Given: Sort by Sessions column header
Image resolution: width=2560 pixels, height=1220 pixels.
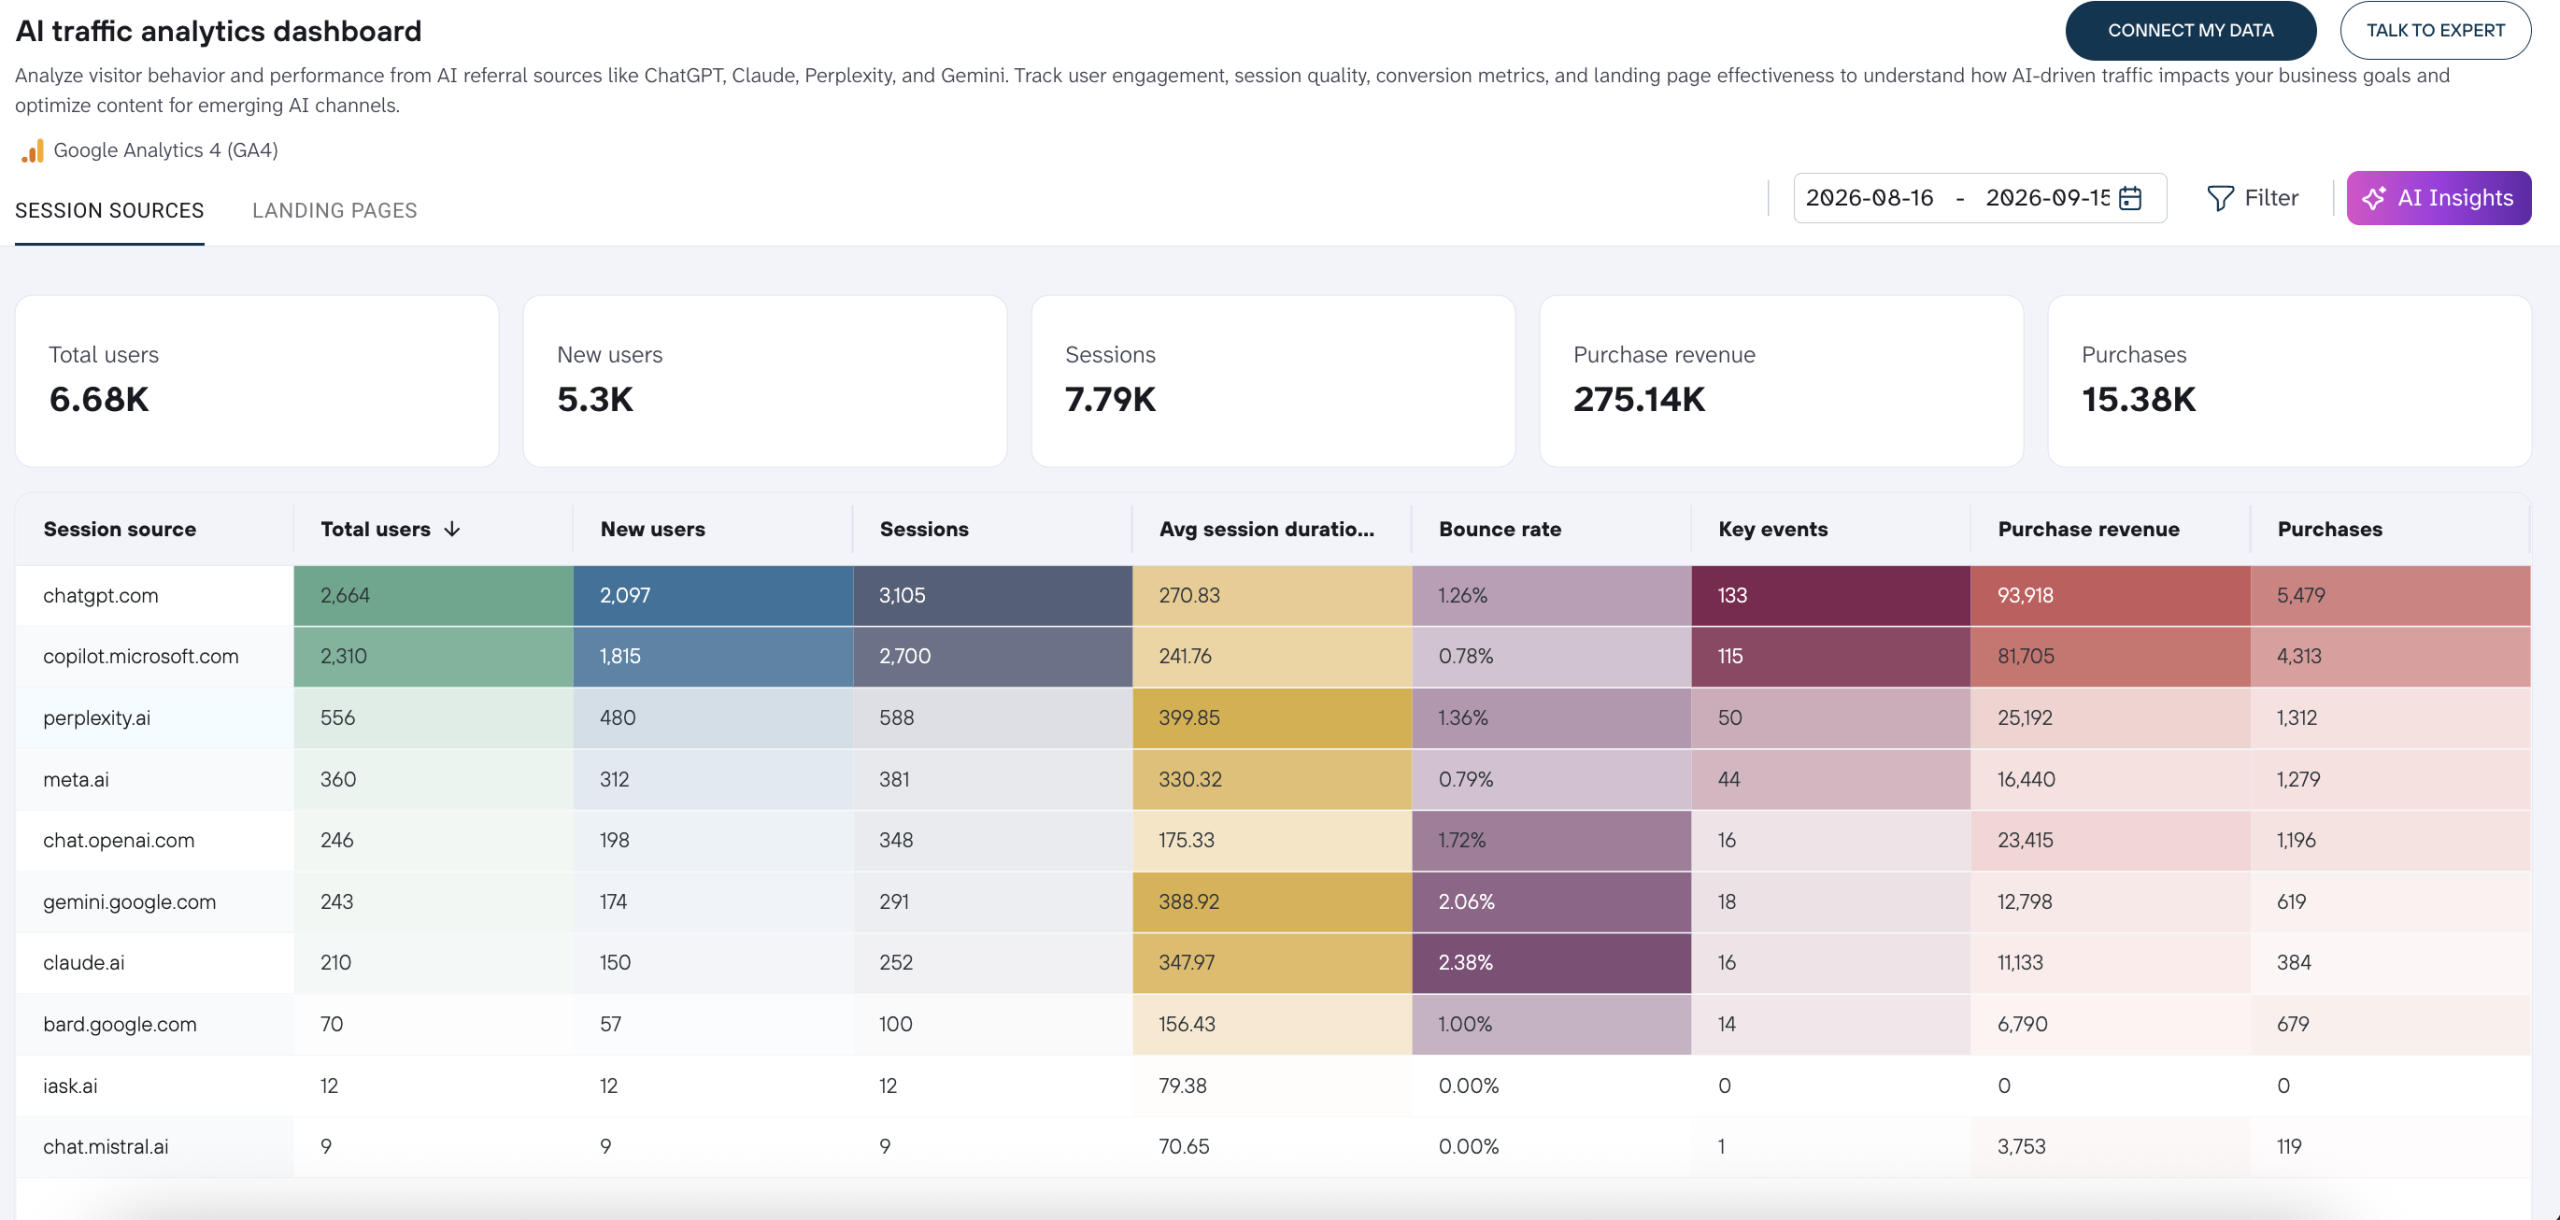Looking at the screenshot, I should click(x=924, y=529).
